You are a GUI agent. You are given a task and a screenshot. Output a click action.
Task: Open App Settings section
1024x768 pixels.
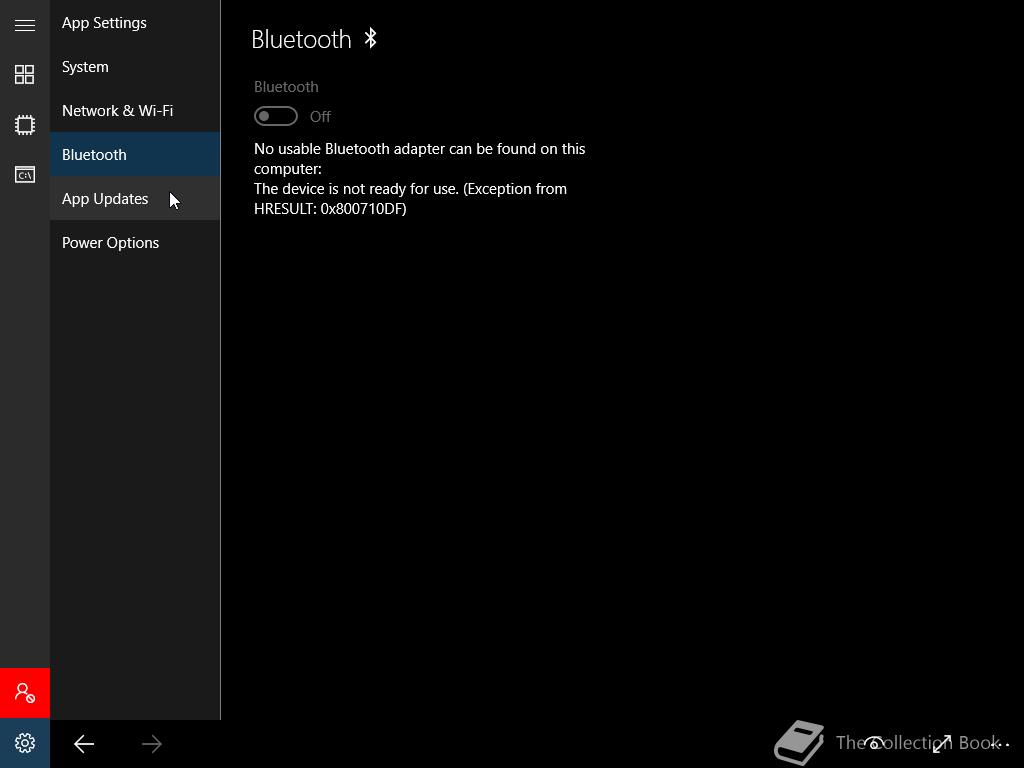(135, 23)
